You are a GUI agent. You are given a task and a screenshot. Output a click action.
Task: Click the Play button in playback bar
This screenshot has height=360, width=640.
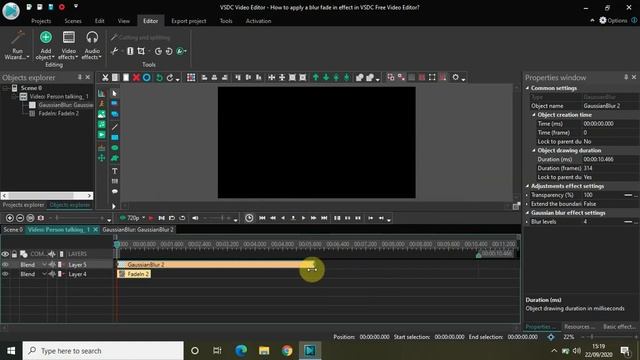coord(303,218)
